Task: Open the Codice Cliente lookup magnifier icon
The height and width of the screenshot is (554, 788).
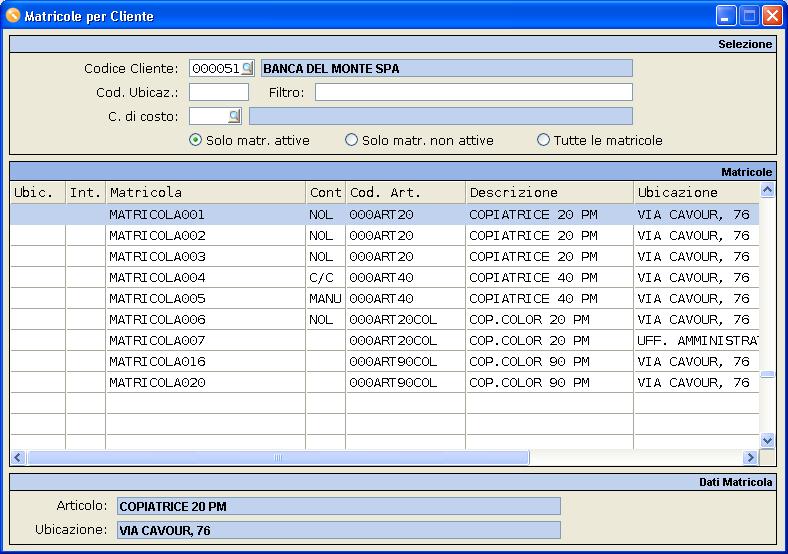Action: coord(247,68)
